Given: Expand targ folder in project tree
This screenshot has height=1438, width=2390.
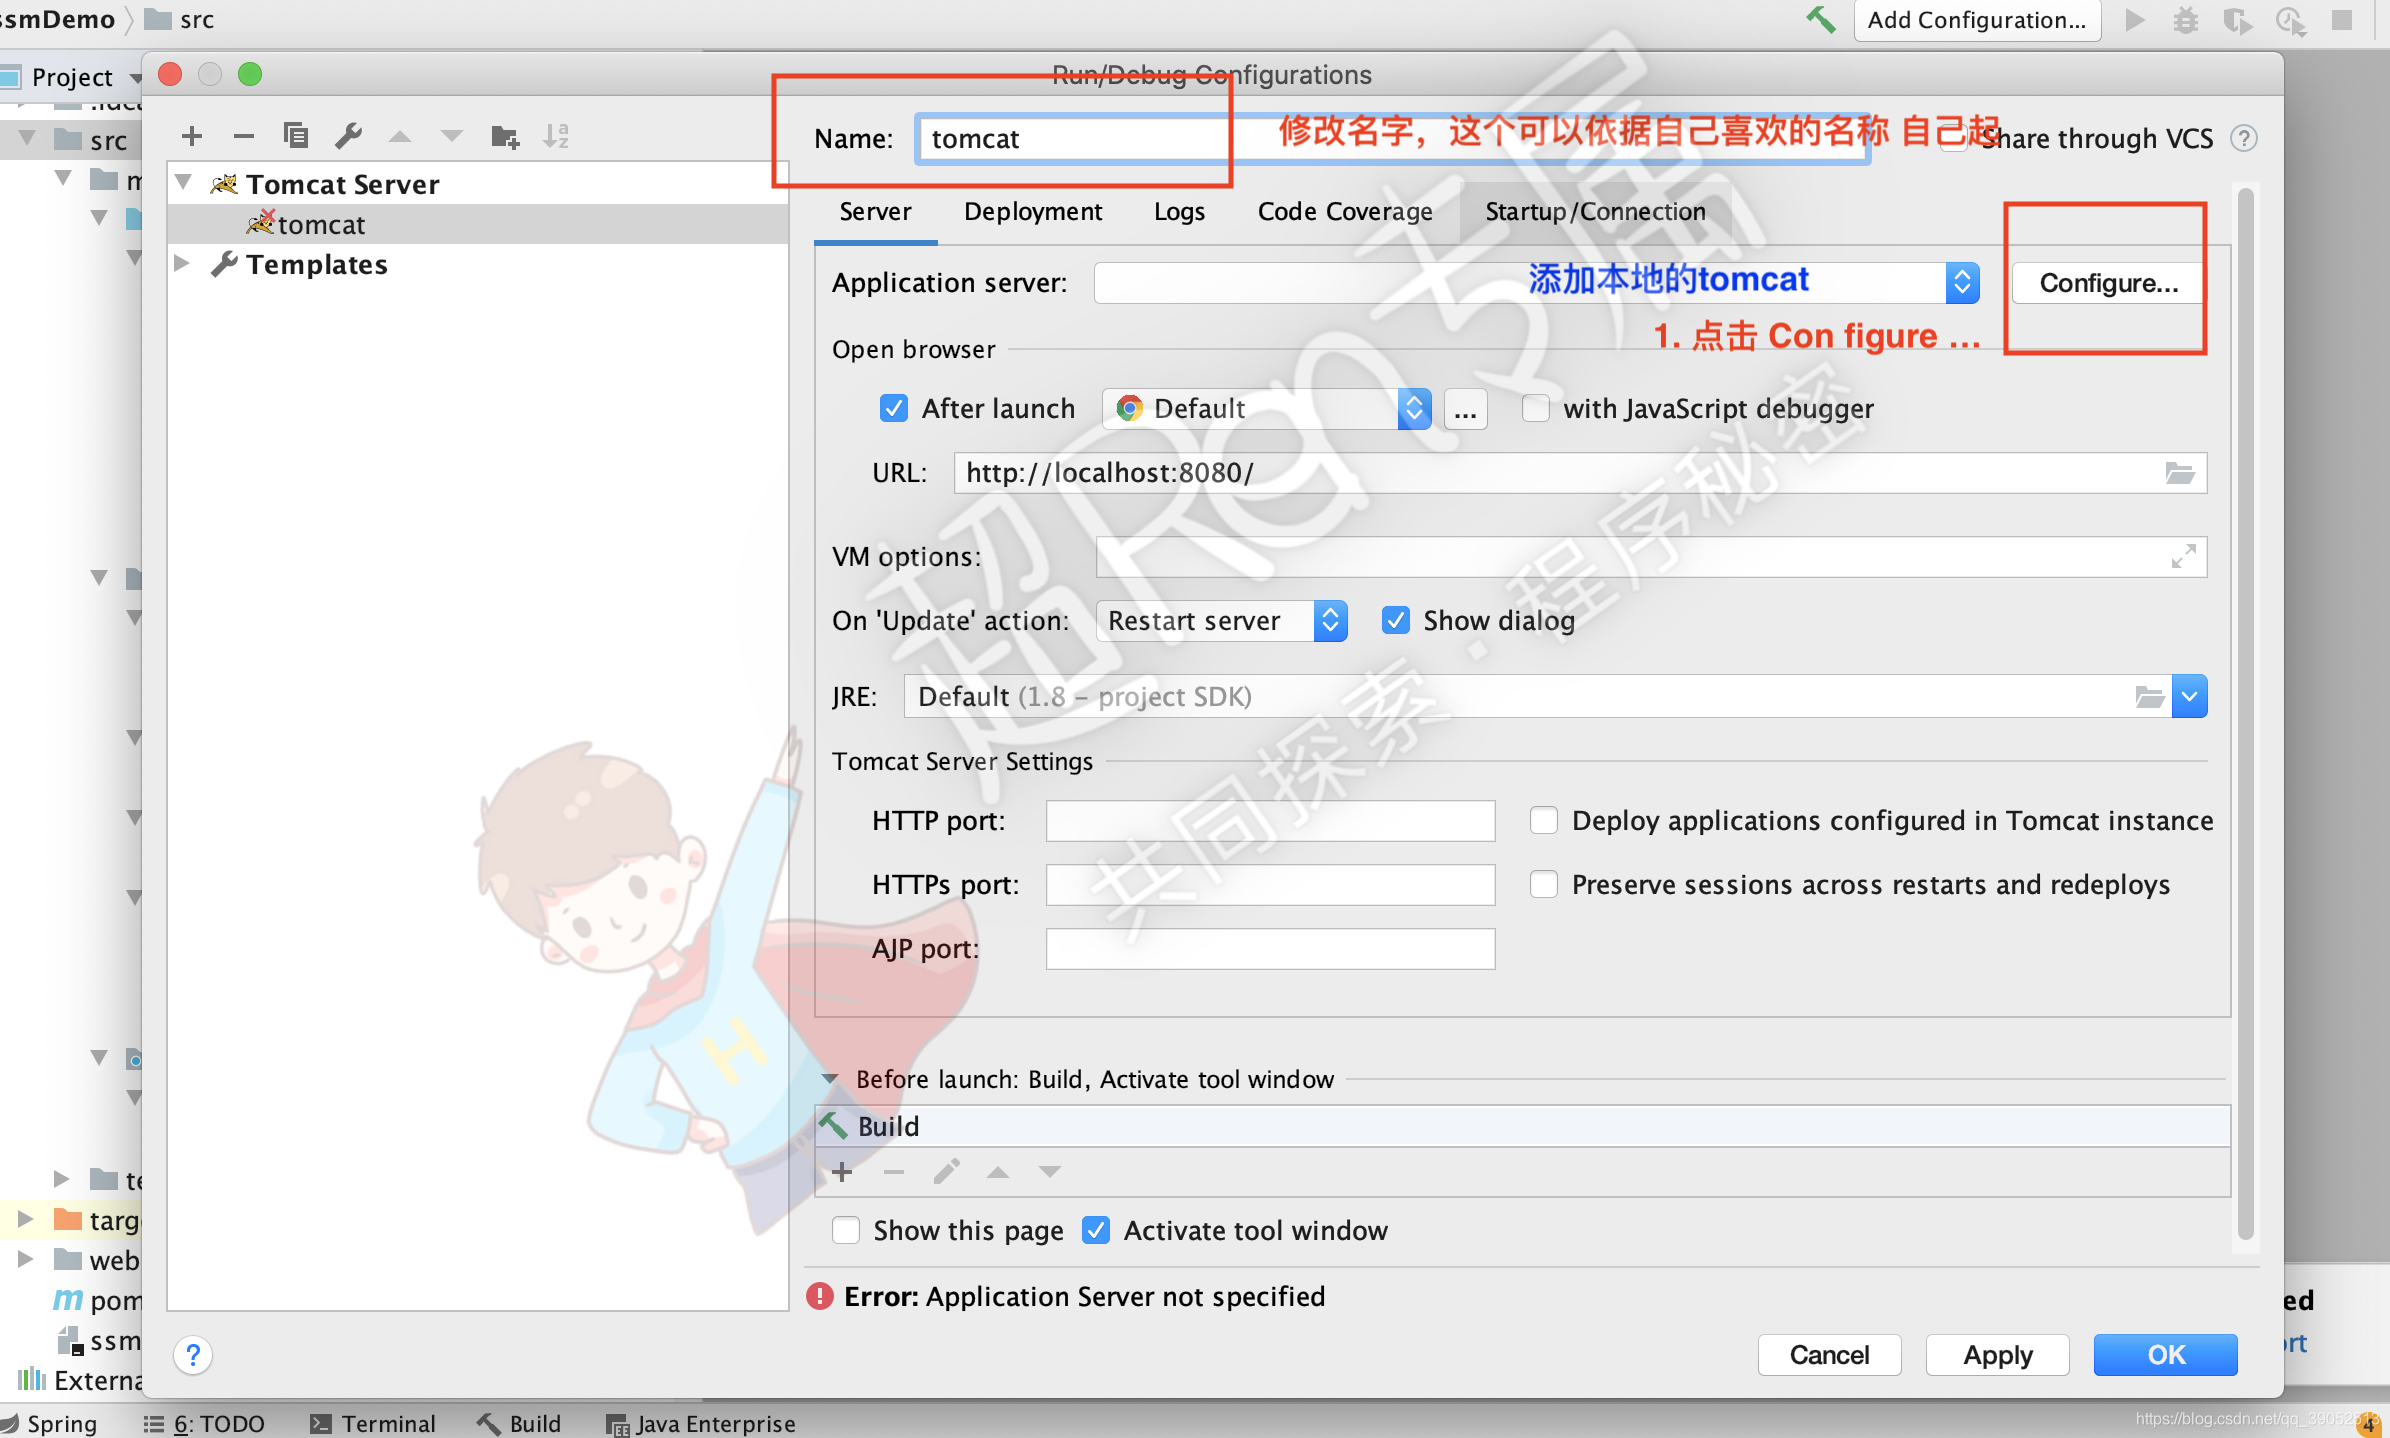Looking at the screenshot, I should click(x=26, y=1219).
